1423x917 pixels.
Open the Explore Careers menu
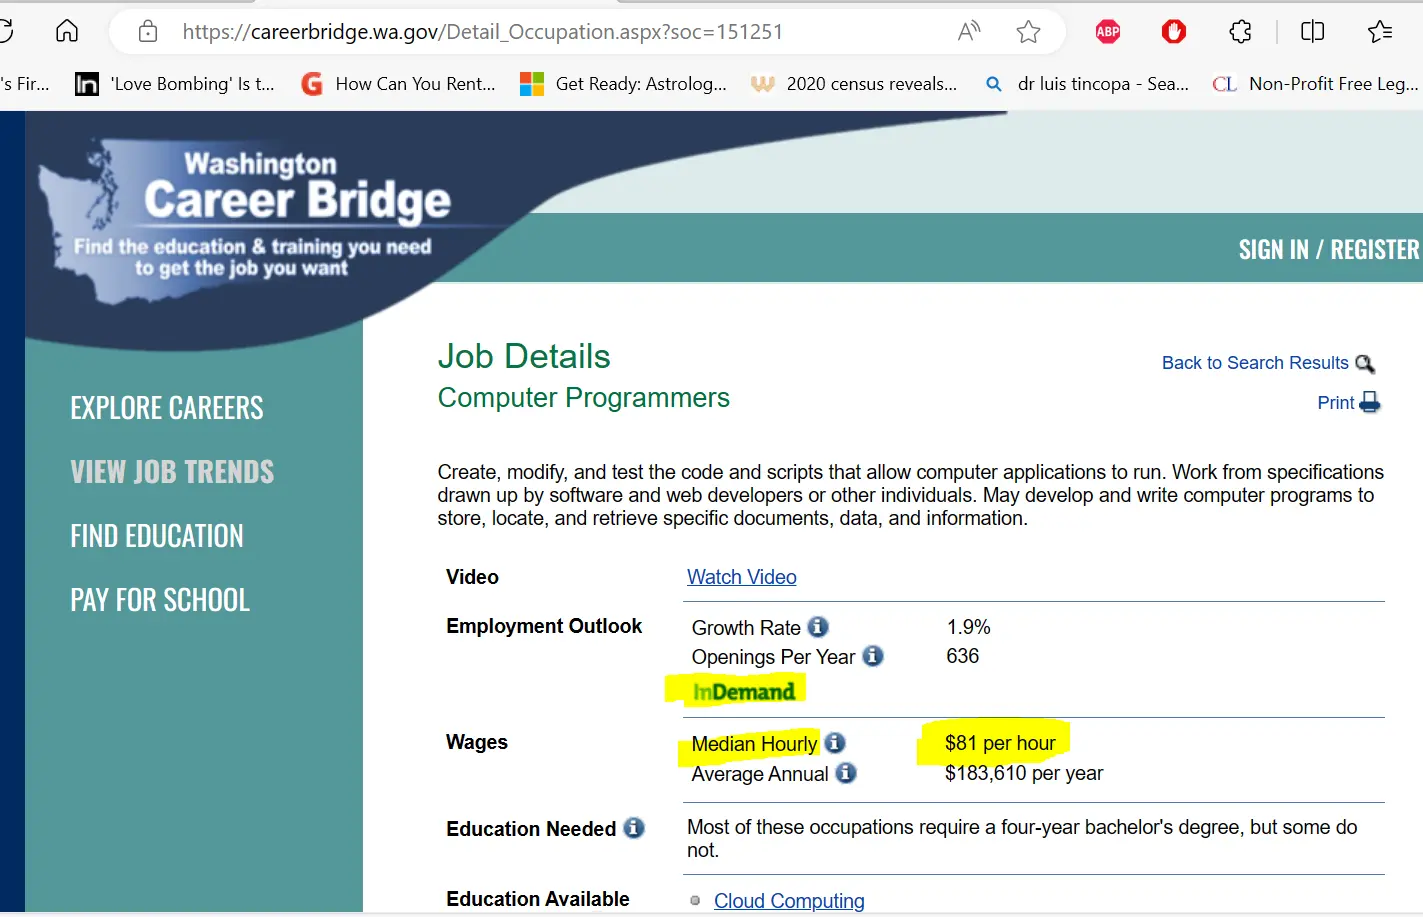(x=167, y=408)
